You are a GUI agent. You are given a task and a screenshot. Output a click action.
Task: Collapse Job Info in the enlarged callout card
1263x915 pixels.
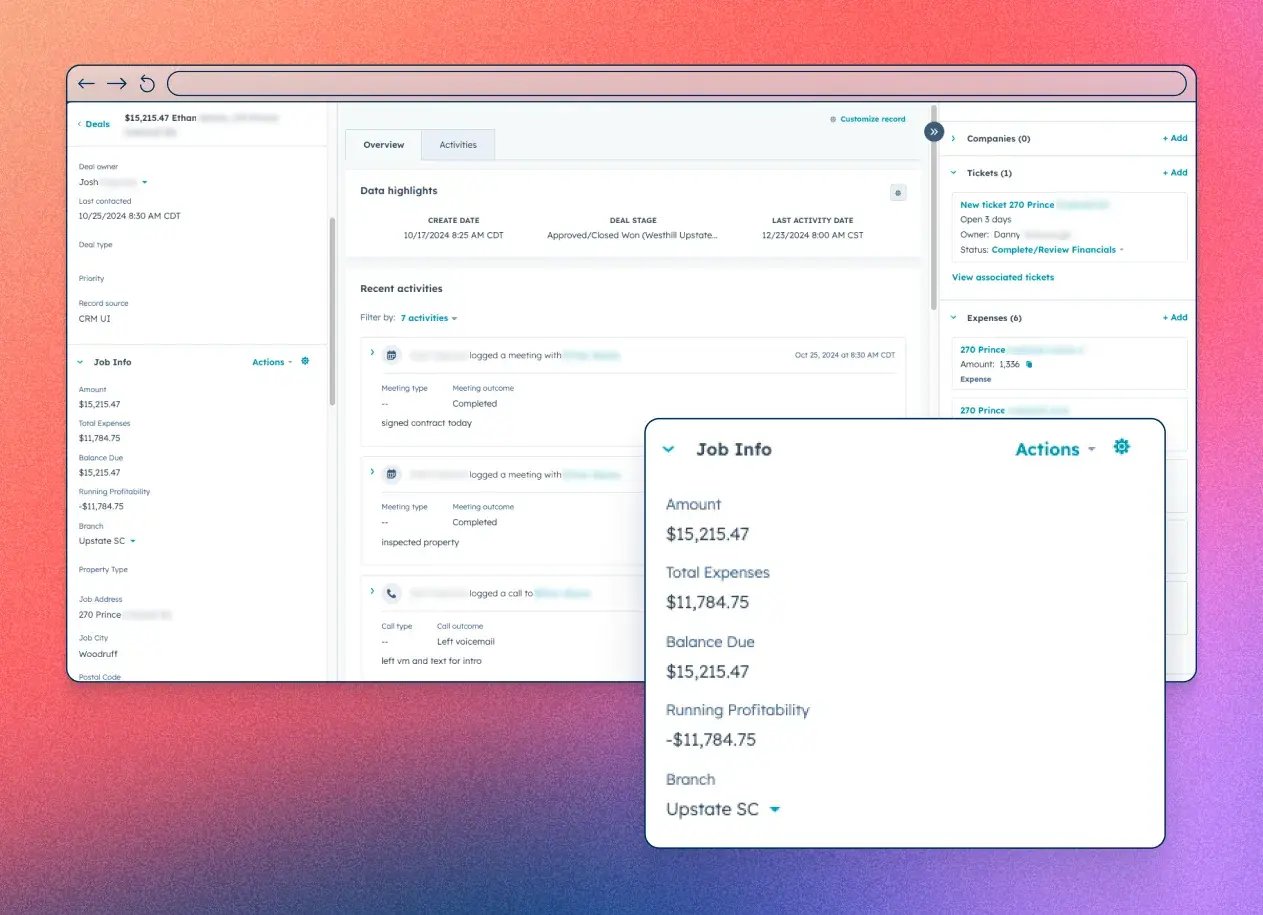pos(669,450)
